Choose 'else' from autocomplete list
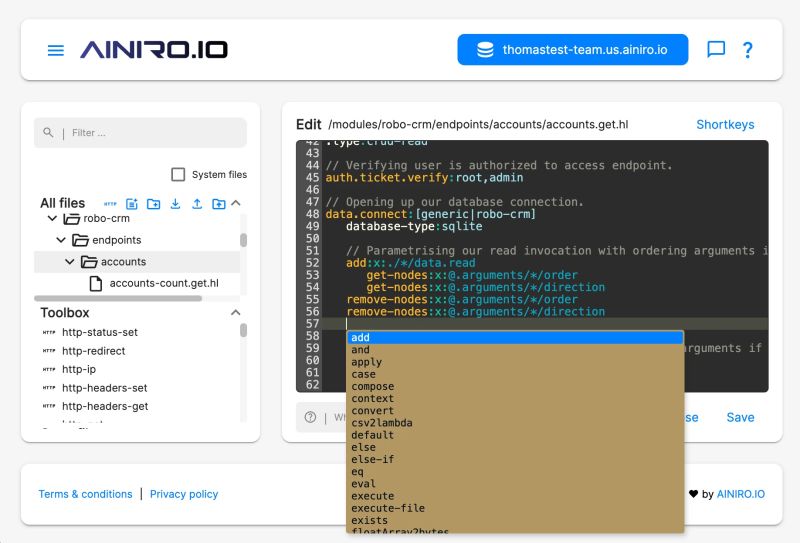The image size is (800, 543). point(515,447)
